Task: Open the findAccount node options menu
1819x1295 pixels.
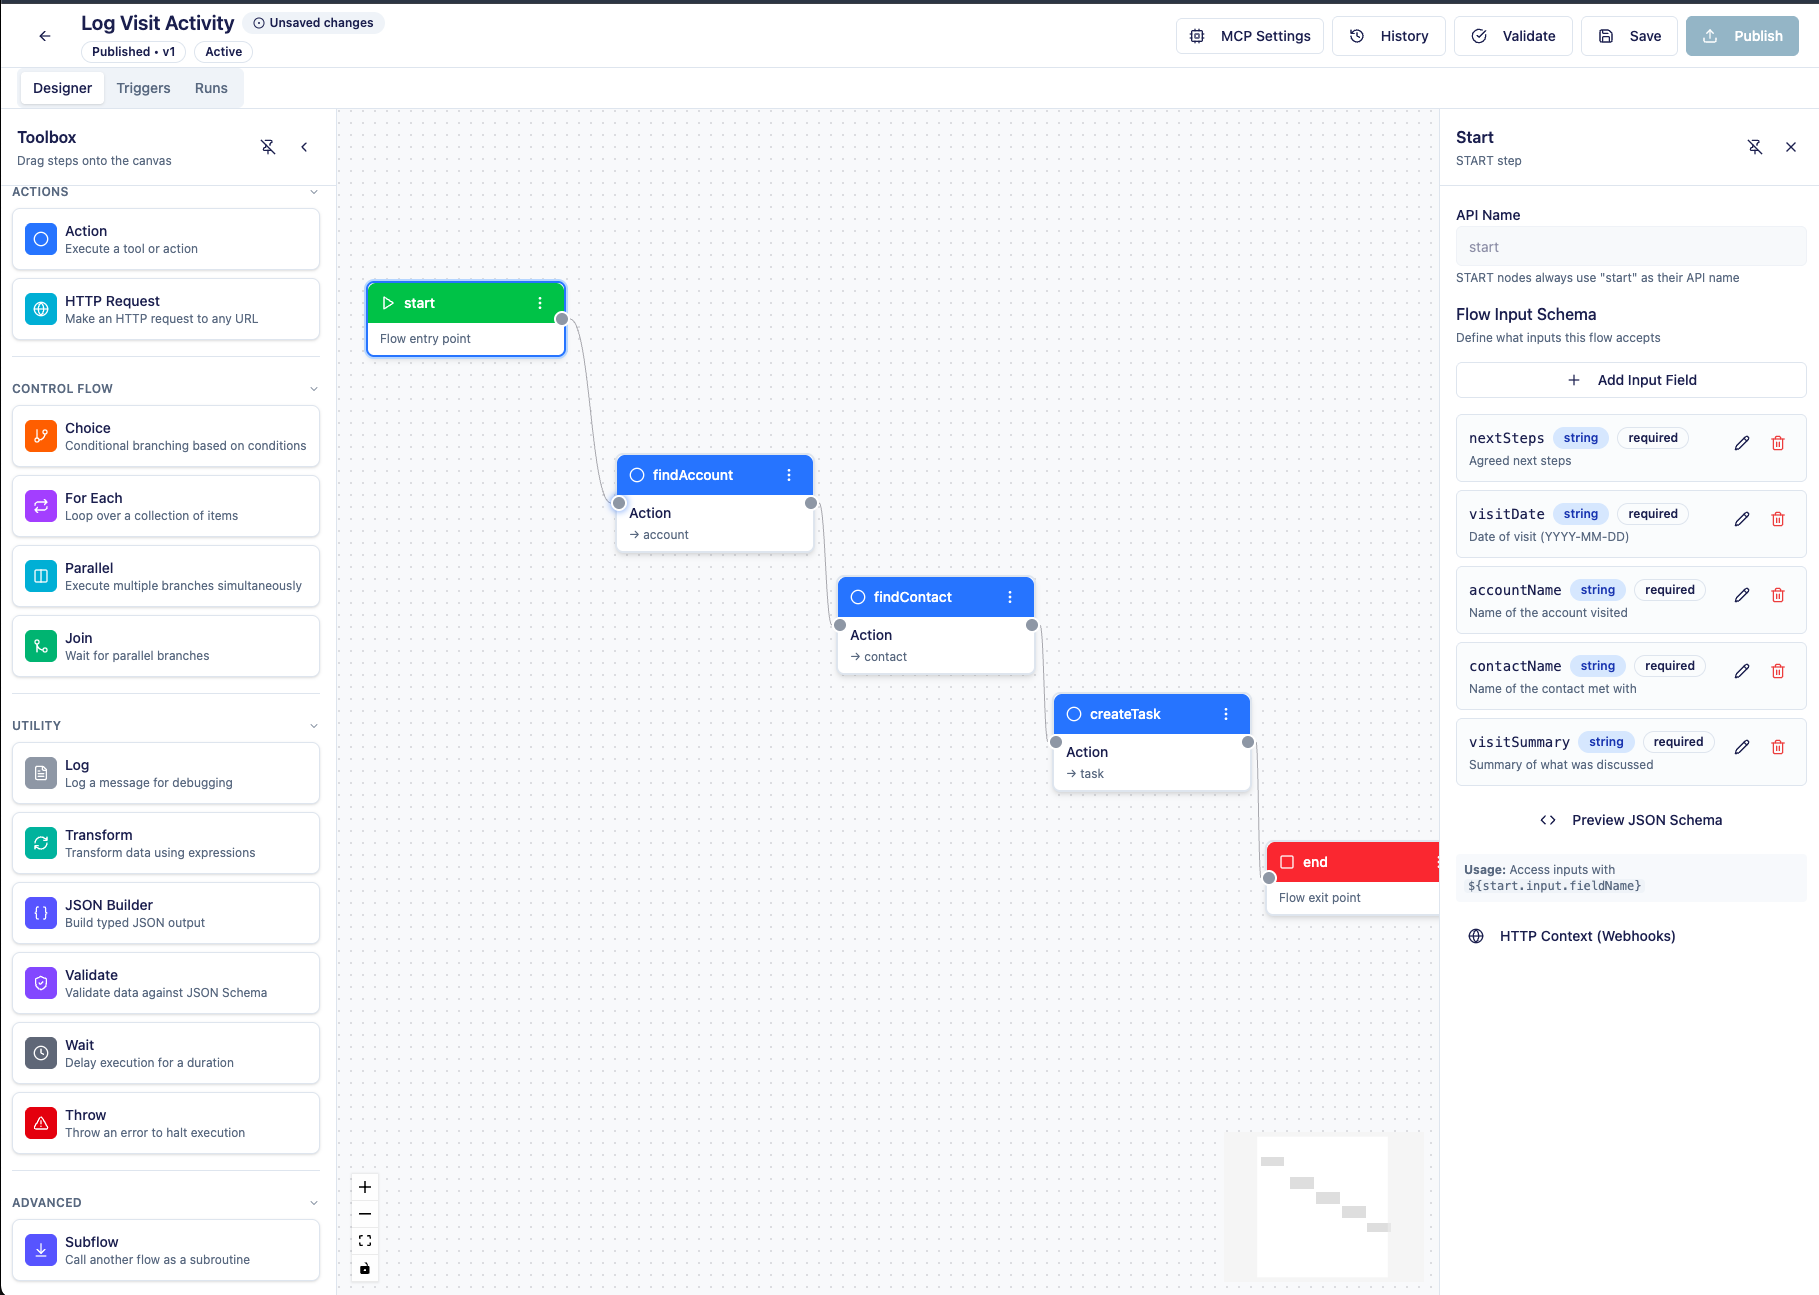Action: (x=789, y=475)
